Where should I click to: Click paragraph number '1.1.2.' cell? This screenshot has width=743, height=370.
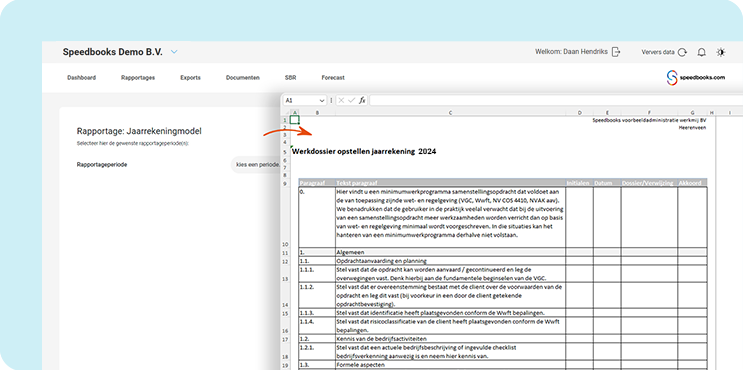coord(317,296)
